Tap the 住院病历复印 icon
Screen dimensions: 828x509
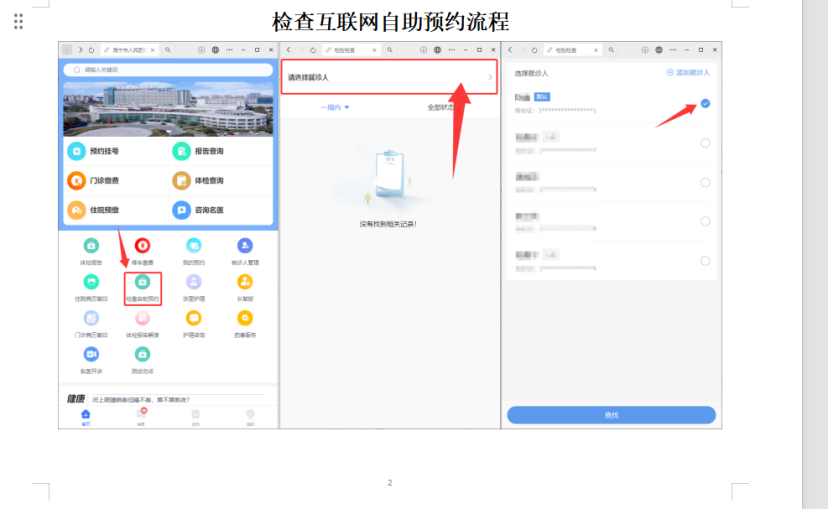(91, 282)
